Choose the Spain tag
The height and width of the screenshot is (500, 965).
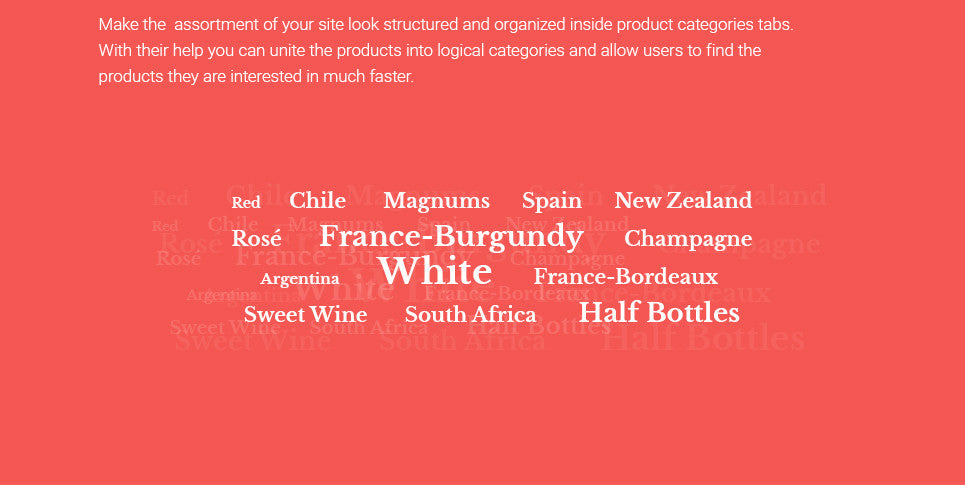coord(552,201)
